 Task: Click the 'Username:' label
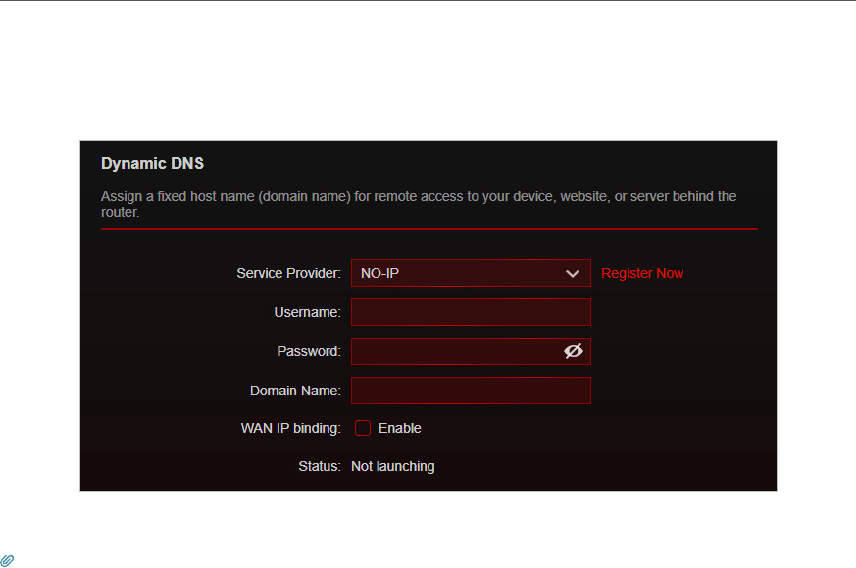[307, 312]
